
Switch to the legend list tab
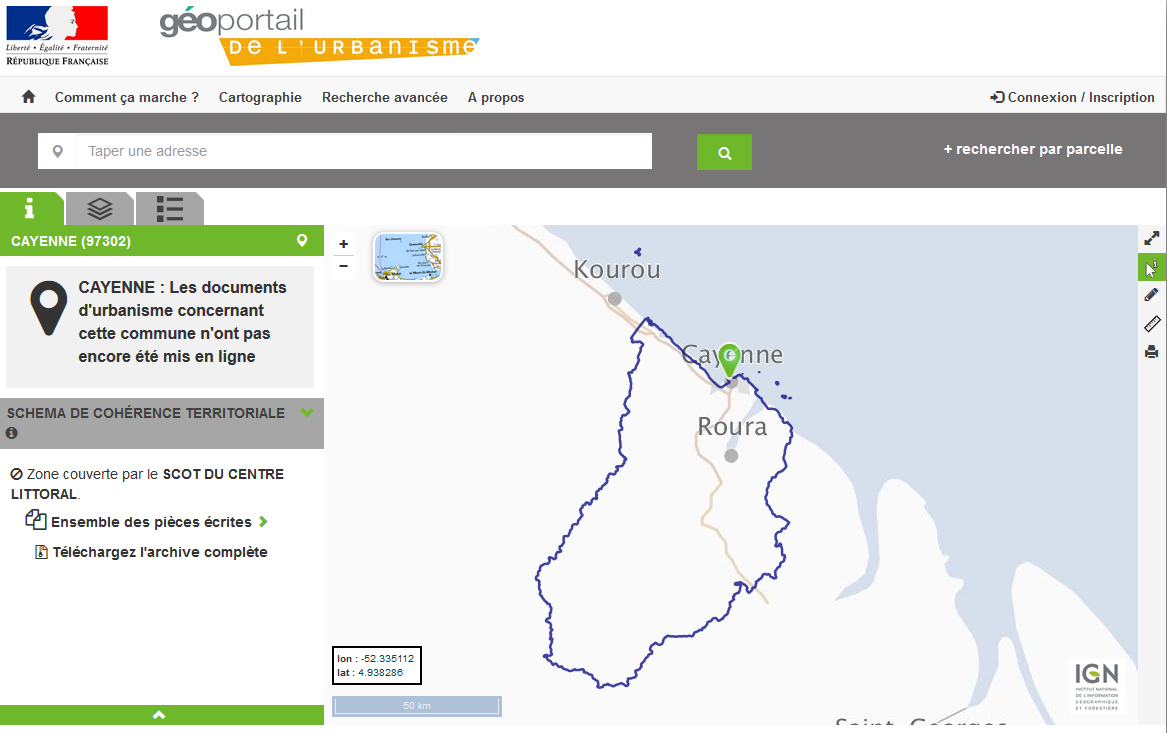tap(170, 208)
